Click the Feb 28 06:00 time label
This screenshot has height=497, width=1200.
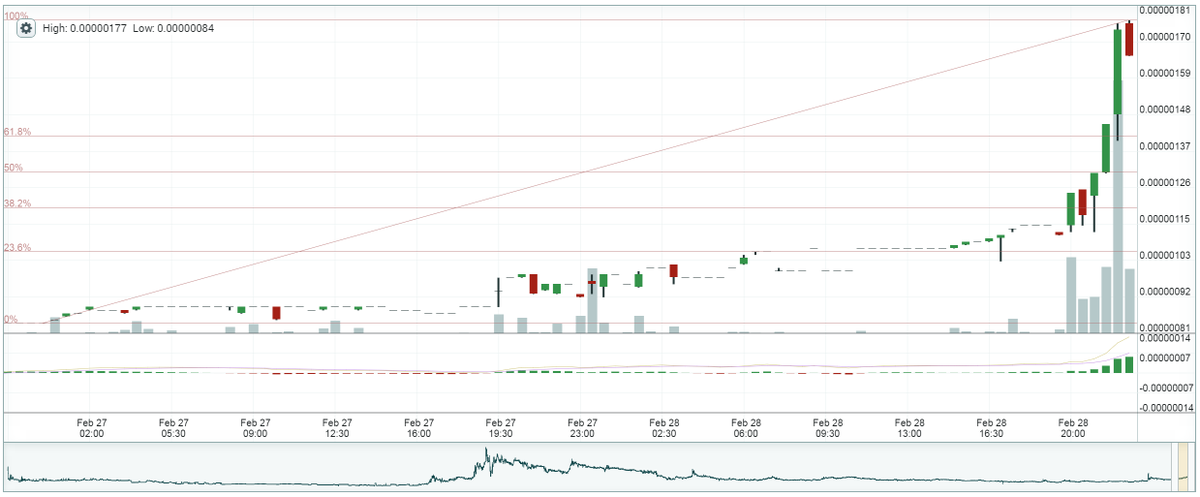pyautogui.click(x=746, y=428)
